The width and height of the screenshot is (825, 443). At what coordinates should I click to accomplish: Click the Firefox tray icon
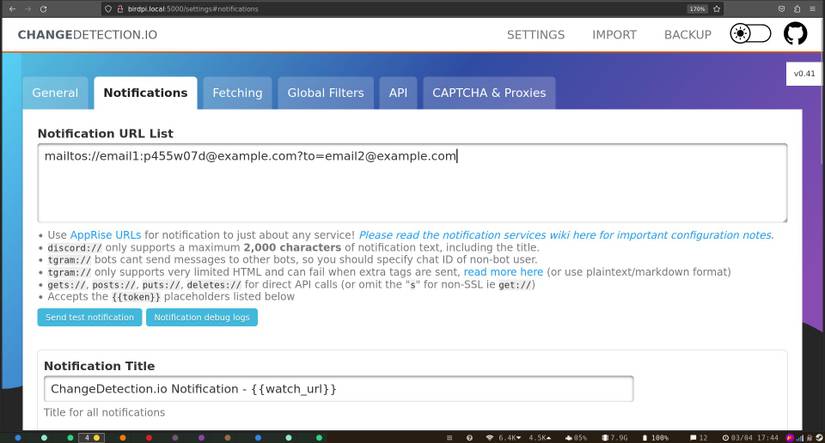tap(790, 438)
